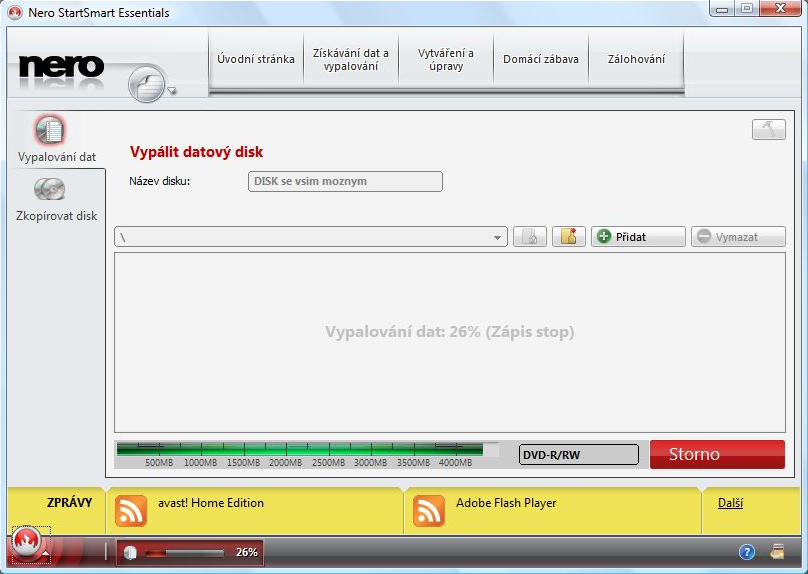Go to the Zálohování tab
The image size is (808, 574).
636,59
